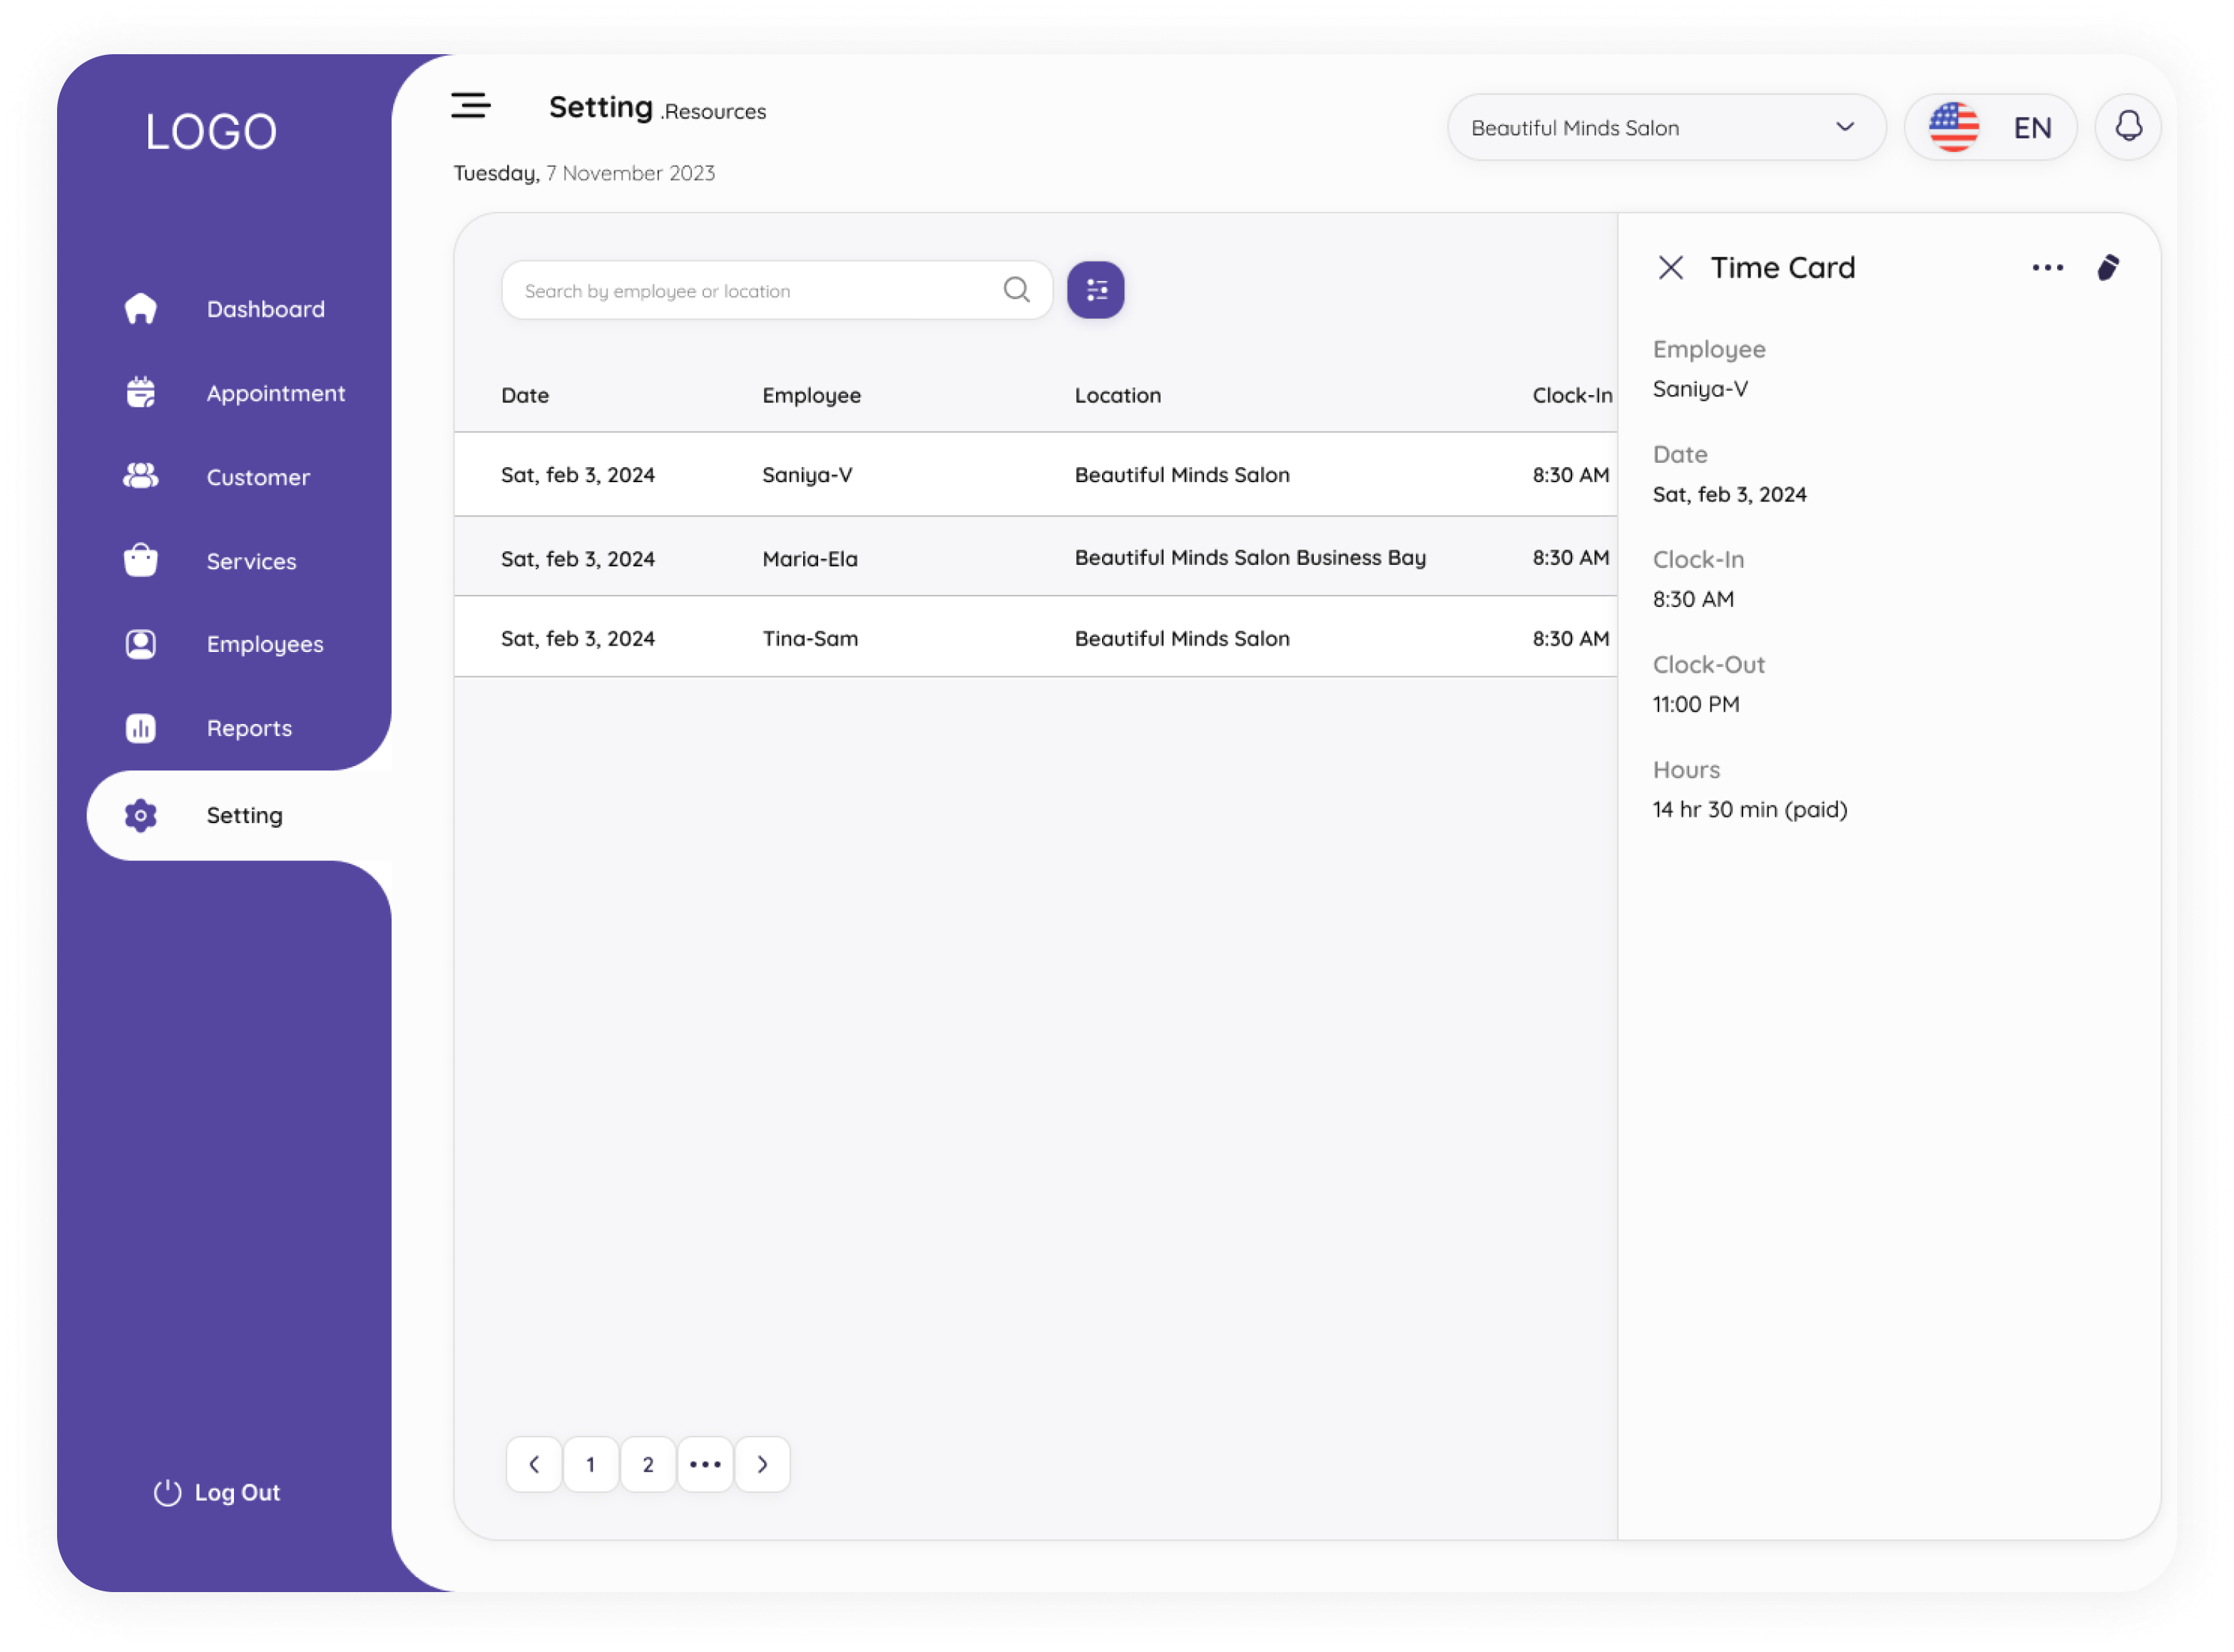
Task: Open Reports from sidebar
Action: pos(249,728)
